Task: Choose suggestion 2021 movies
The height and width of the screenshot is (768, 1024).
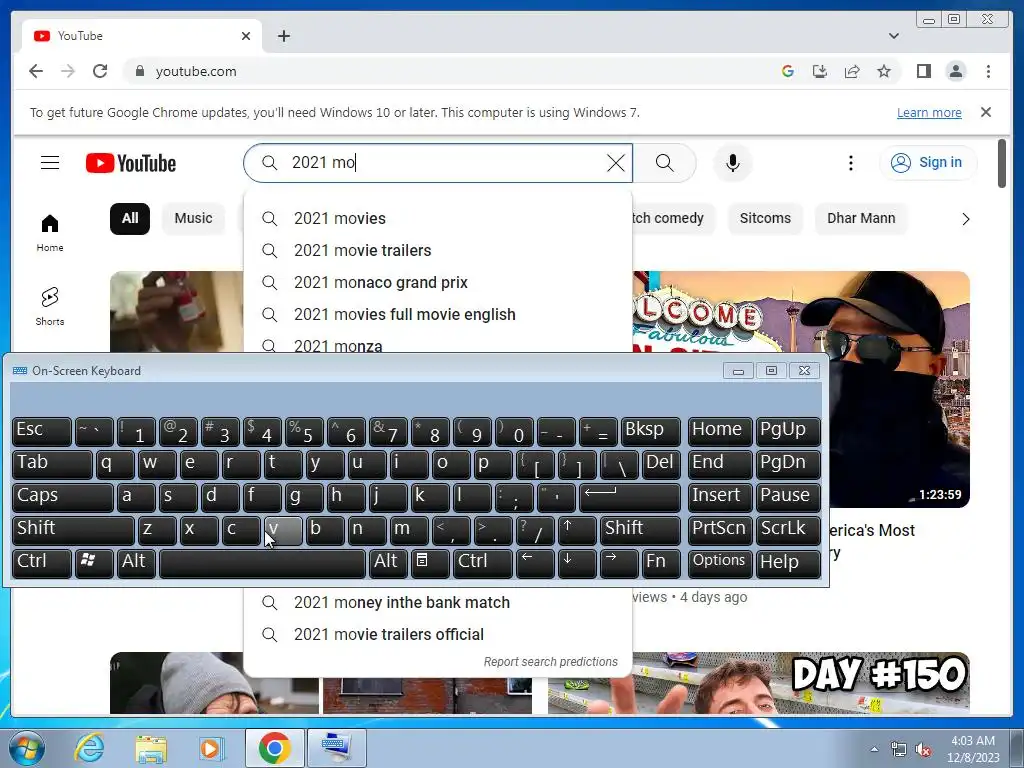Action: [x=438, y=218]
